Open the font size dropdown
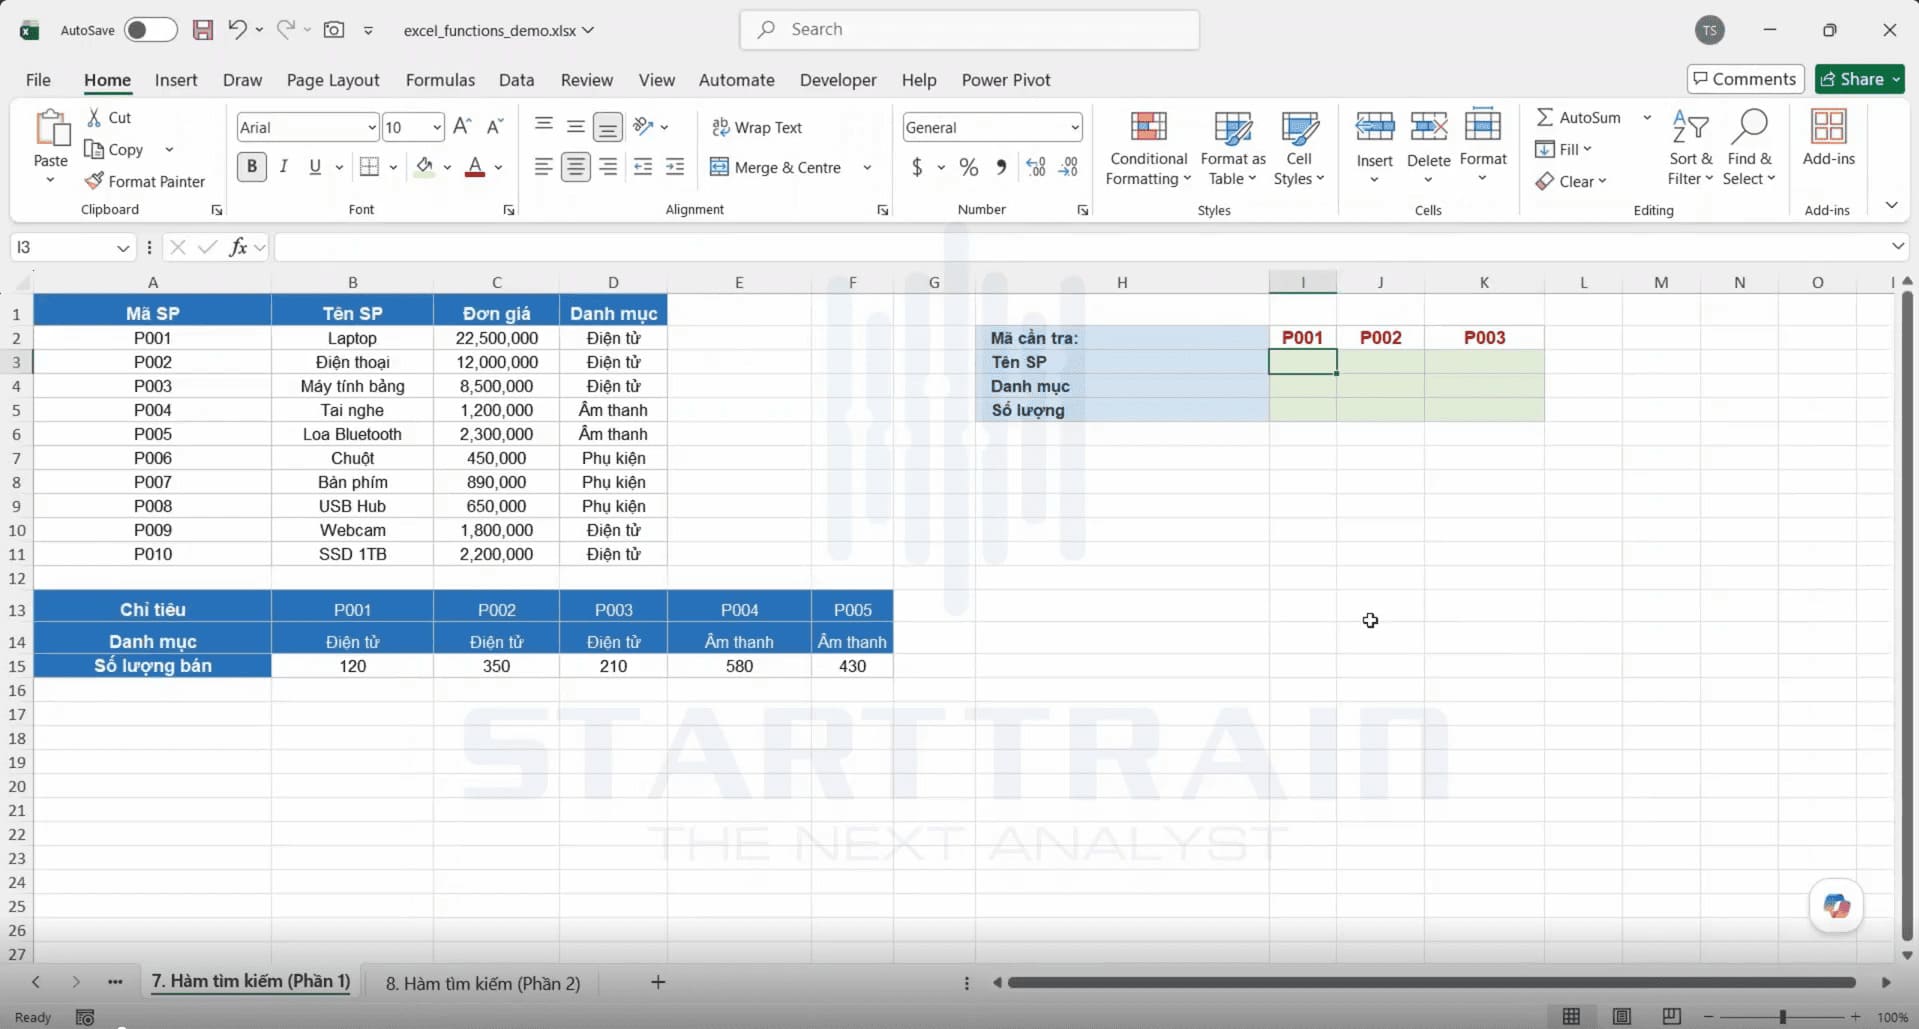The height and width of the screenshot is (1029, 1919). [437, 128]
